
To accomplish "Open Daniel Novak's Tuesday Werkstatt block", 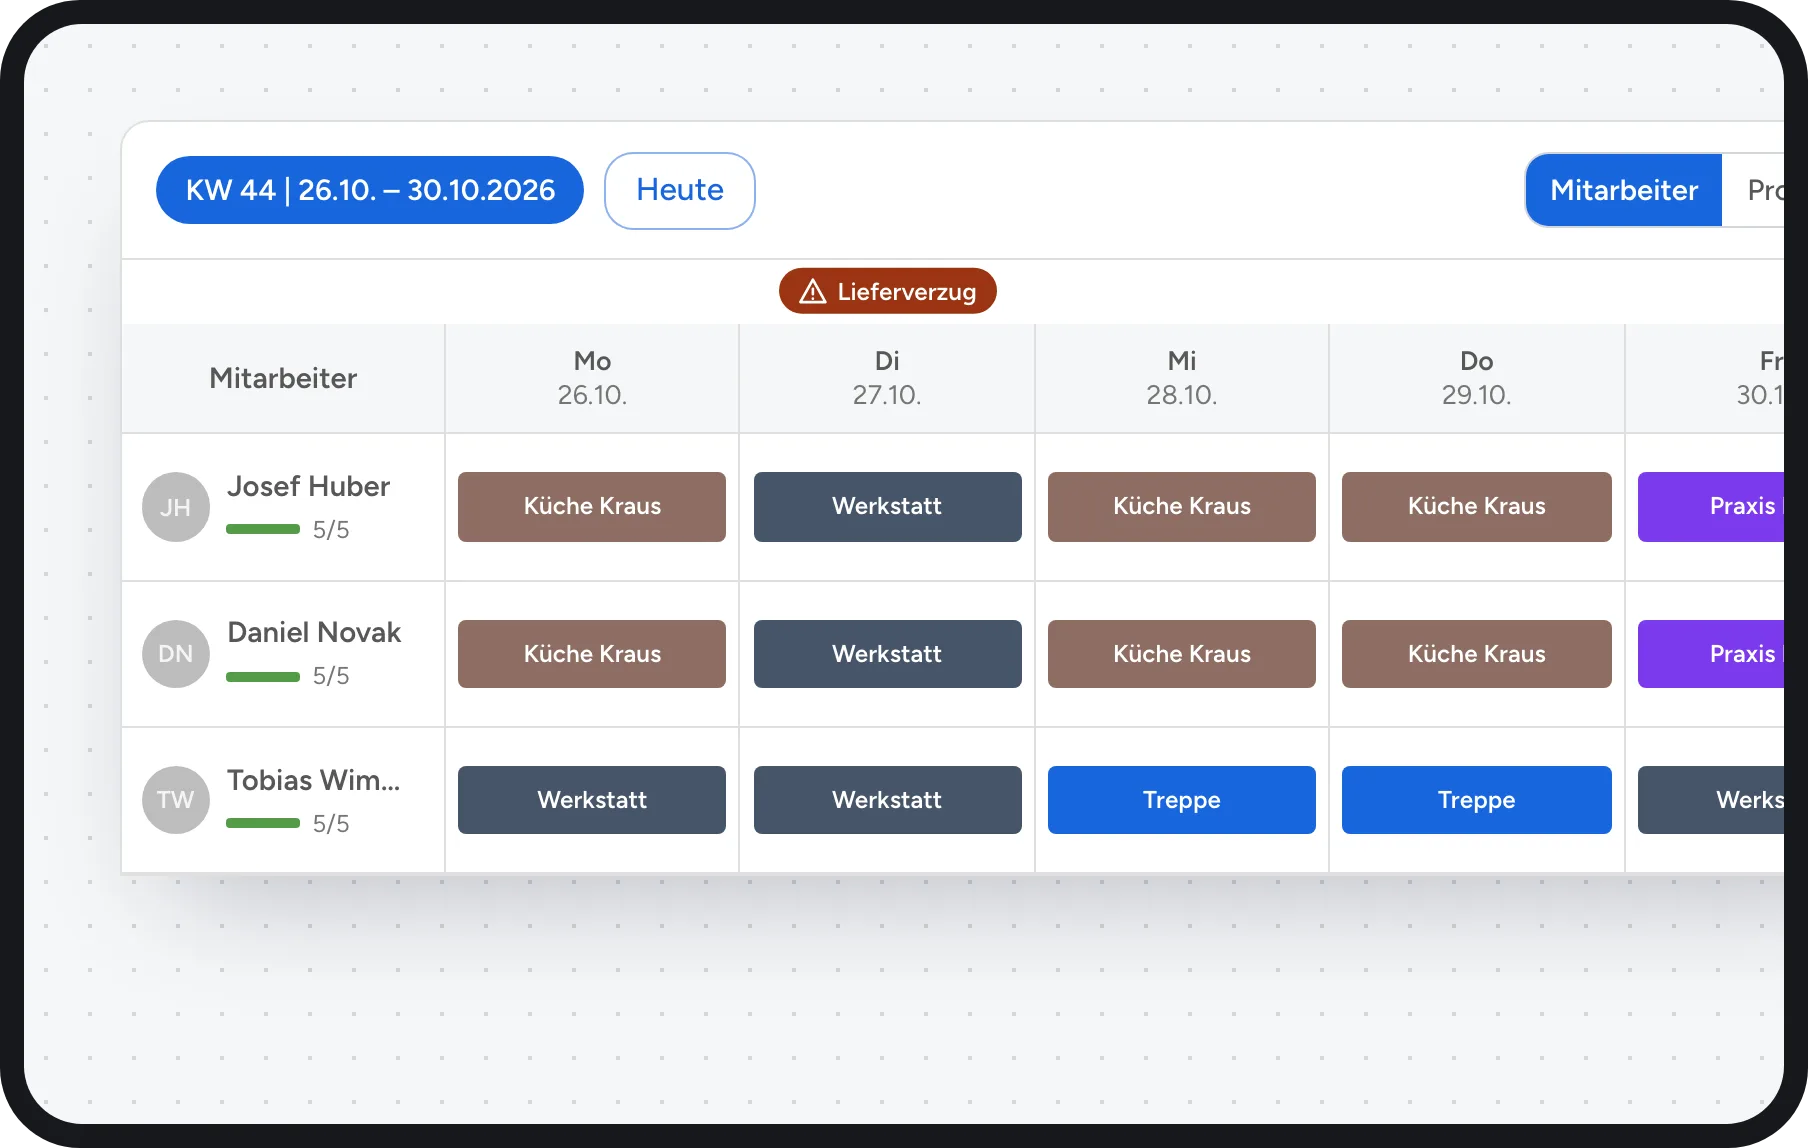I will (x=888, y=654).
